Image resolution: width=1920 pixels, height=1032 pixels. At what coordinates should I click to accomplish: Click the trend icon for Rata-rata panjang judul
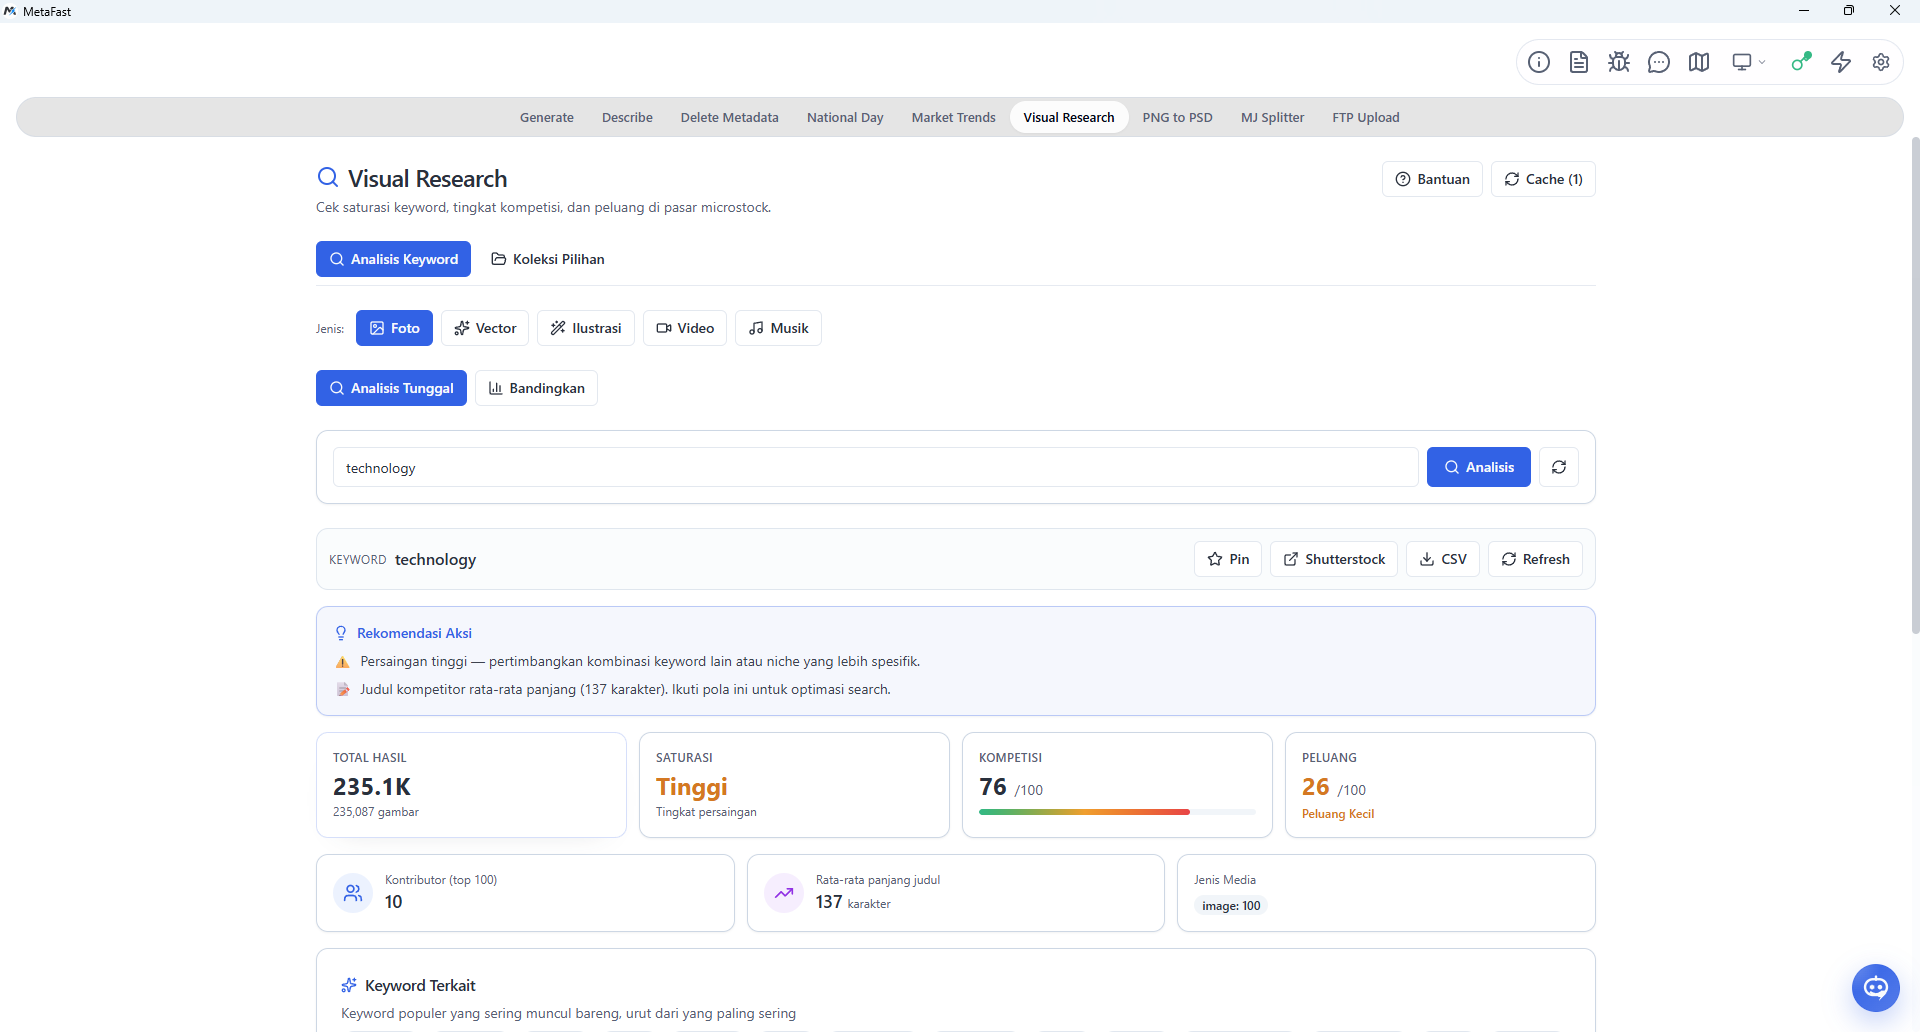click(784, 893)
